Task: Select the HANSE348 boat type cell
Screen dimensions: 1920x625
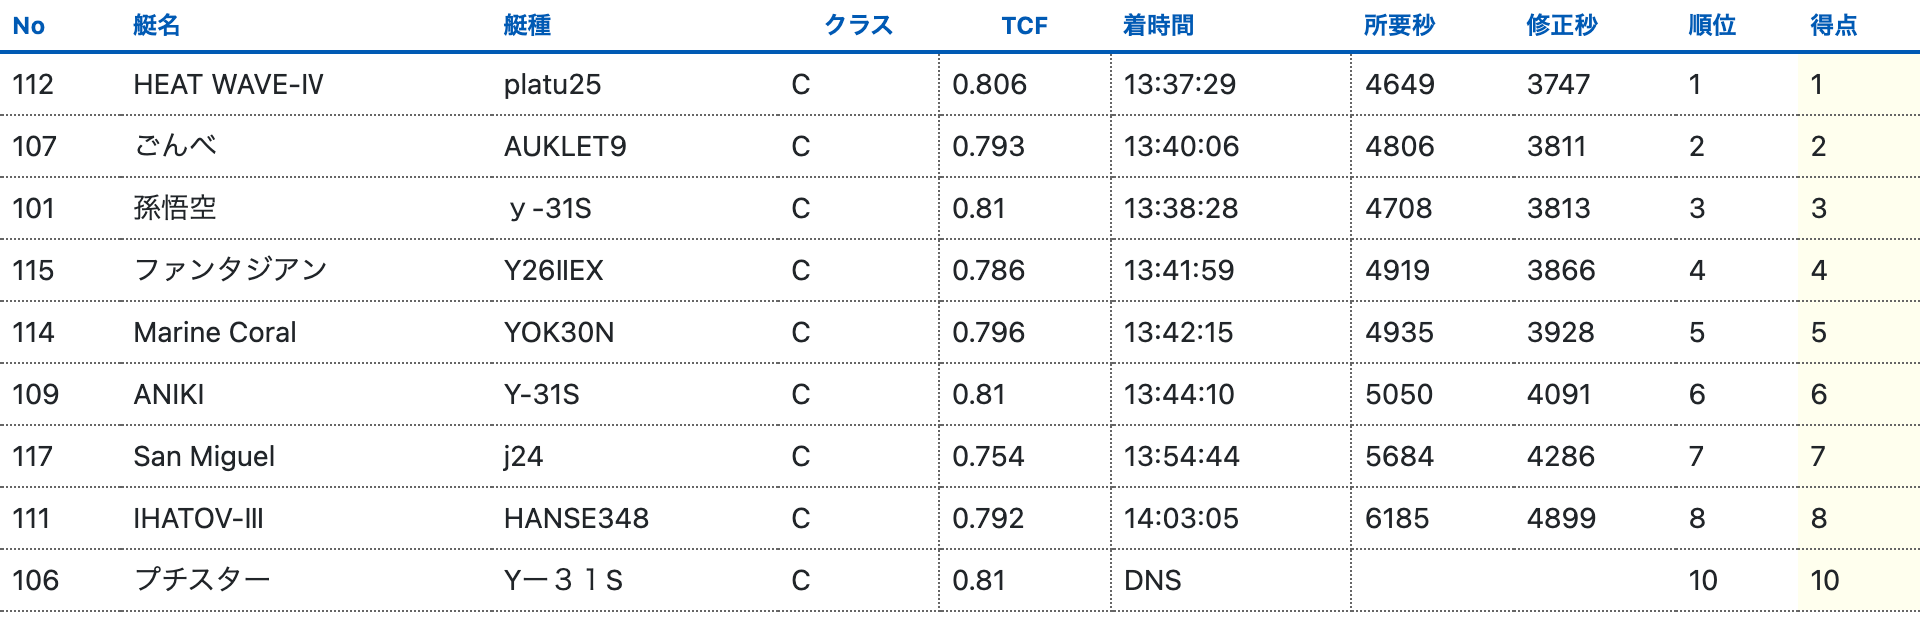Action: pyautogui.click(x=576, y=519)
